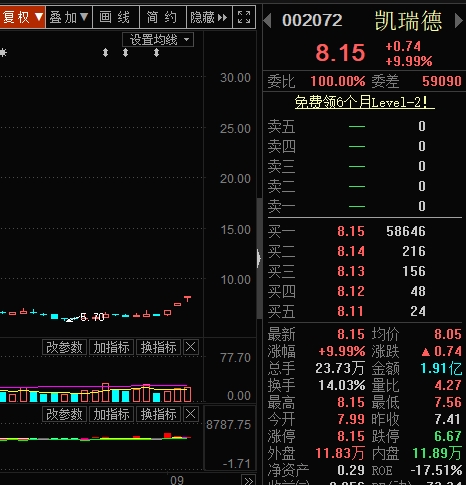The width and height of the screenshot is (466, 485).
Task: Open the 免费领6个月Level-2 link
Action: 364,102
